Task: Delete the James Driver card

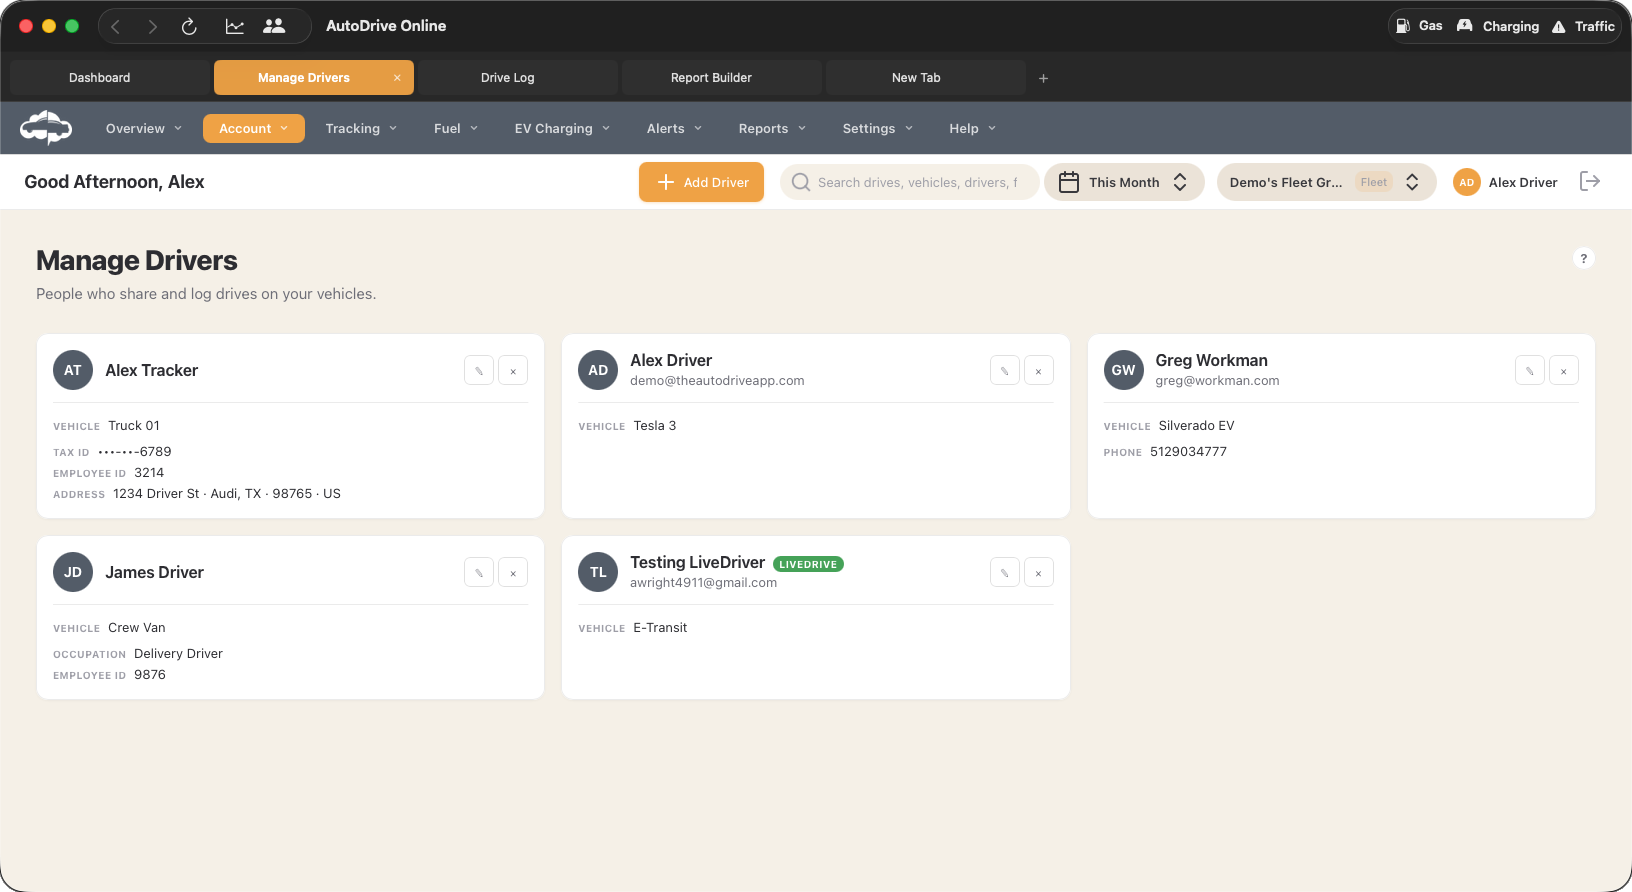Action: click(513, 573)
